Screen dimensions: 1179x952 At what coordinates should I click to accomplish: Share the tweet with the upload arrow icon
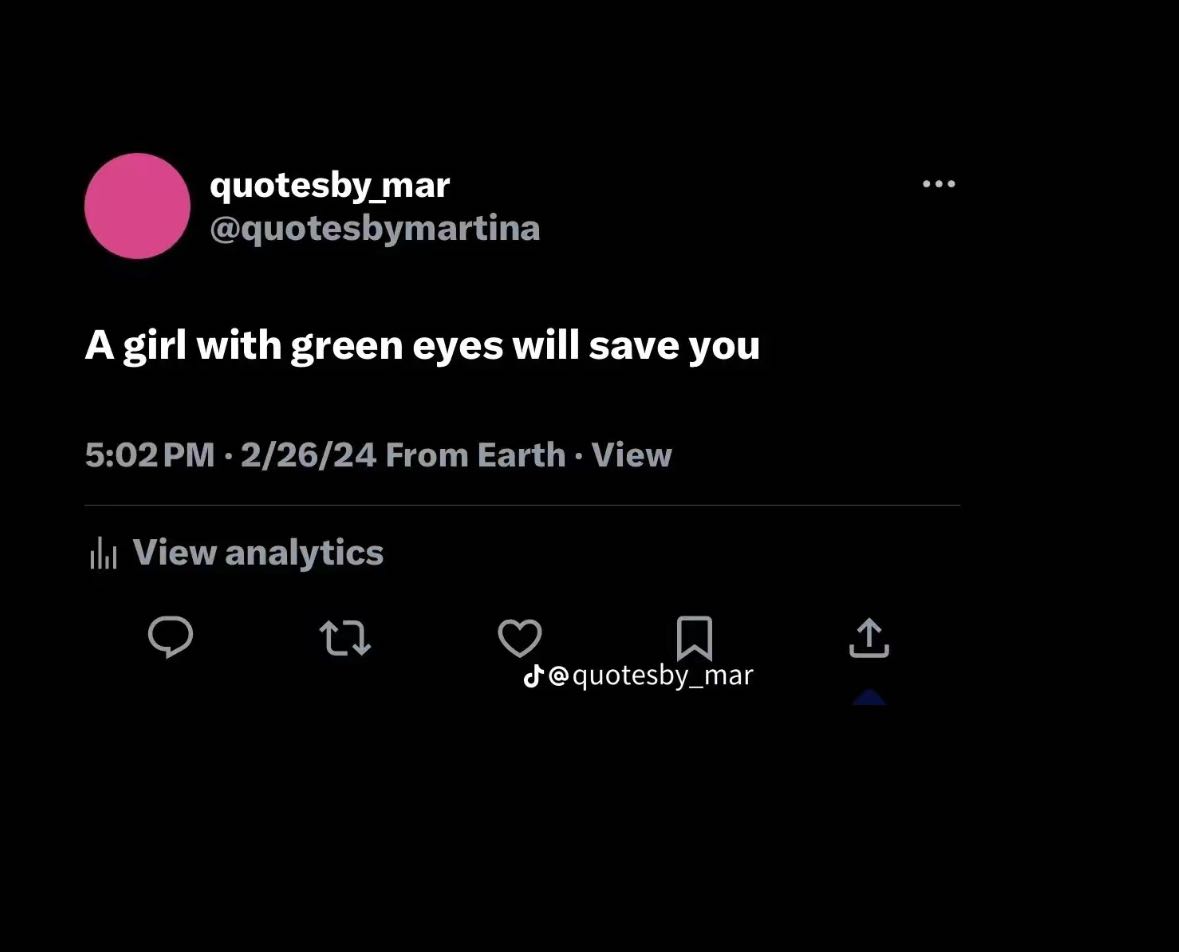pyautogui.click(x=869, y=638)
